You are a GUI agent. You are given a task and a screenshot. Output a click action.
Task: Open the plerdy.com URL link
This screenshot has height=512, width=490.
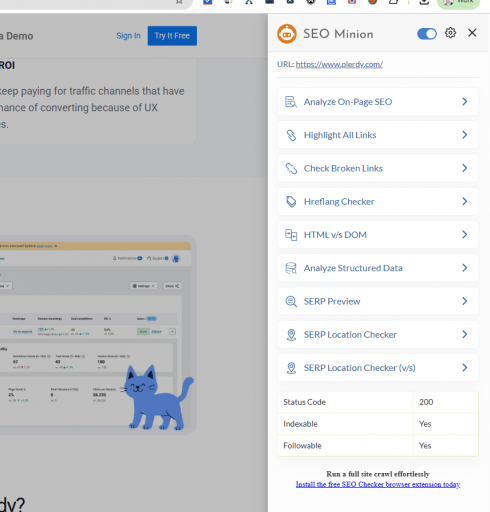[x=339, y=64]
